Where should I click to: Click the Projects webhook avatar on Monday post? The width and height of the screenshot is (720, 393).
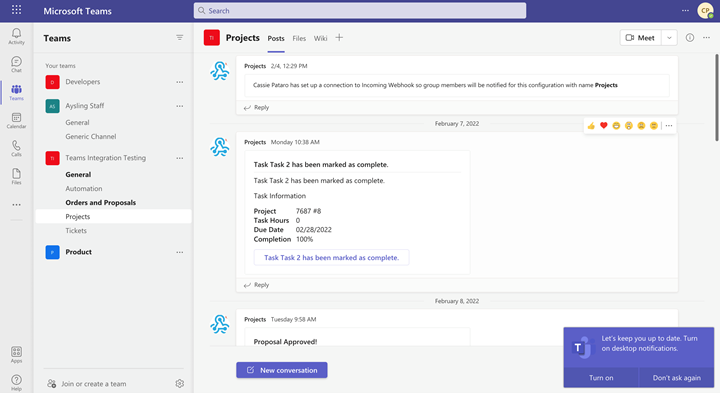220,147
